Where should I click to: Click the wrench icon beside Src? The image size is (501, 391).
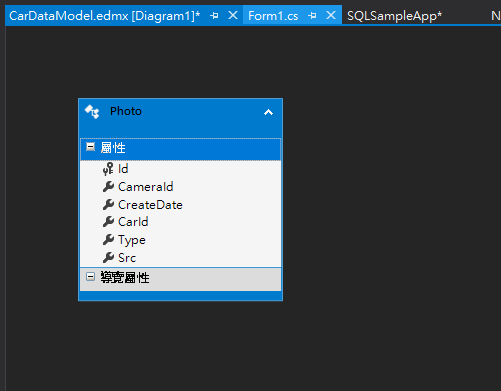click(x=108, y=258)
